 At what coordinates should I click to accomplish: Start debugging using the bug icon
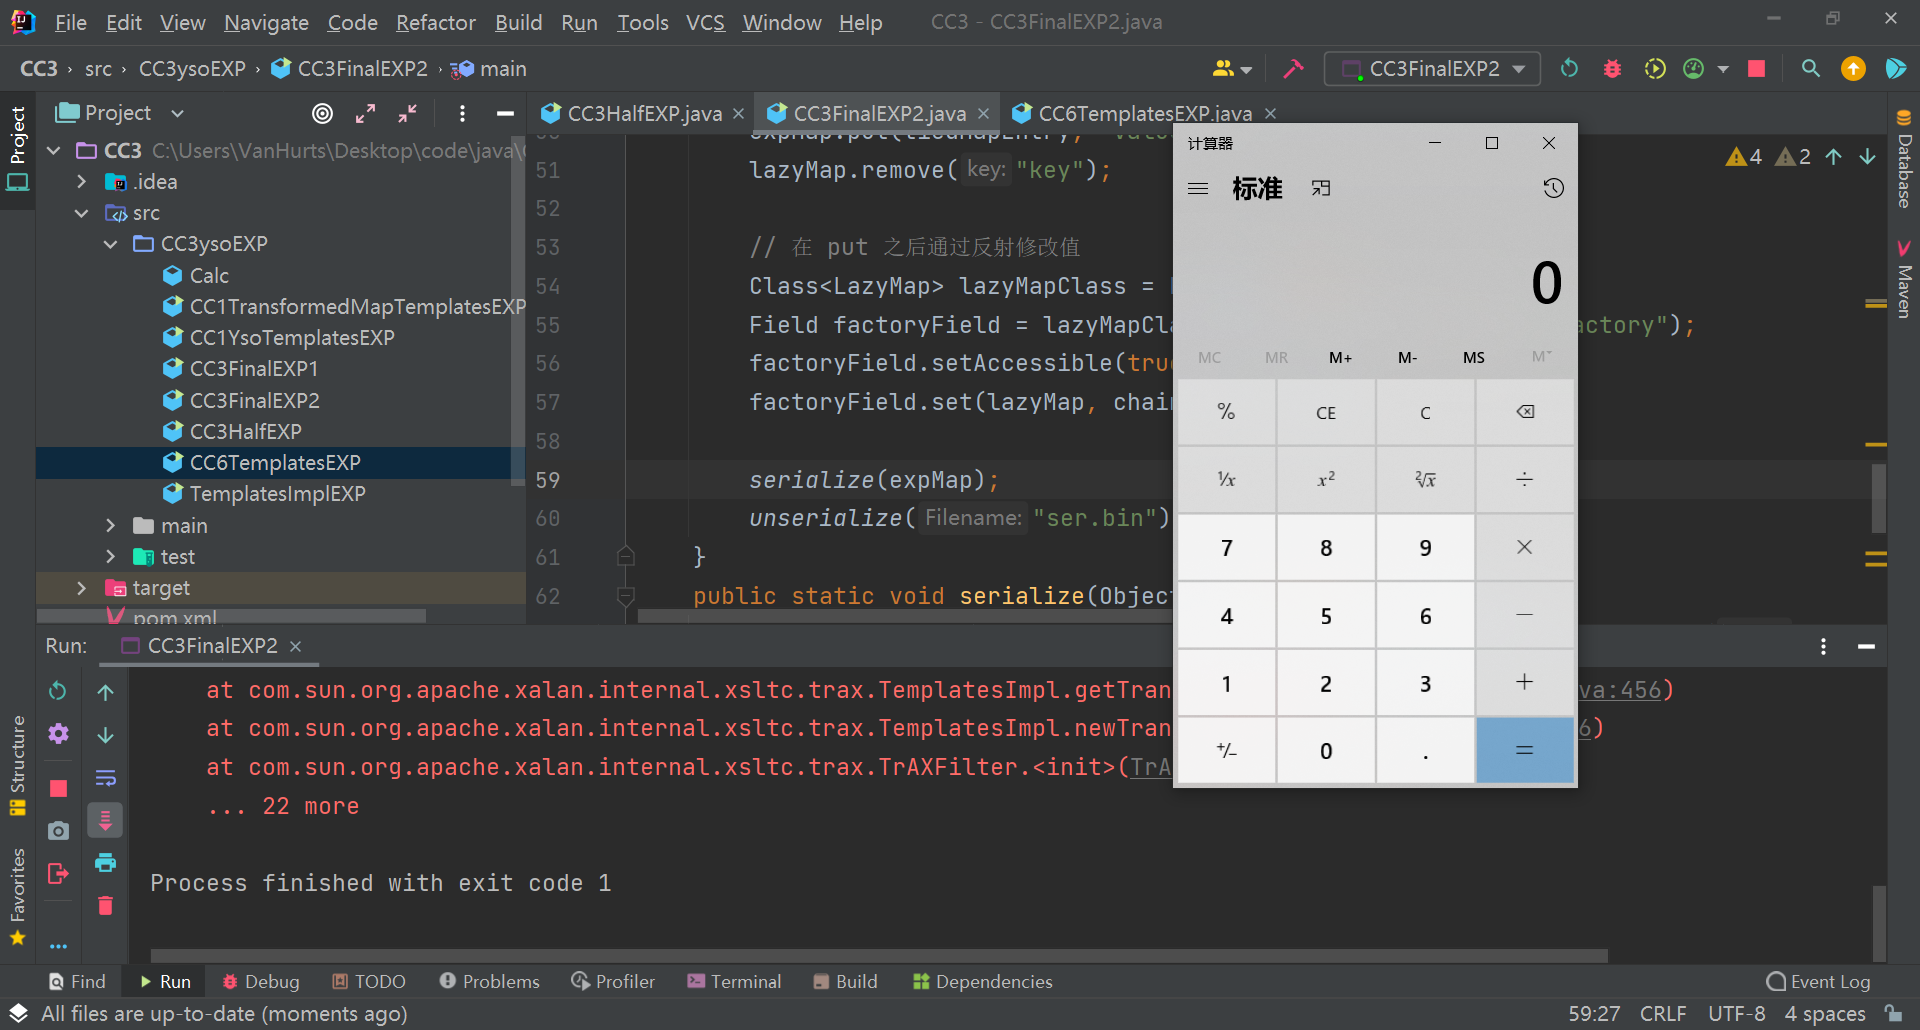pyautogui.click(x=1612, y=68)
